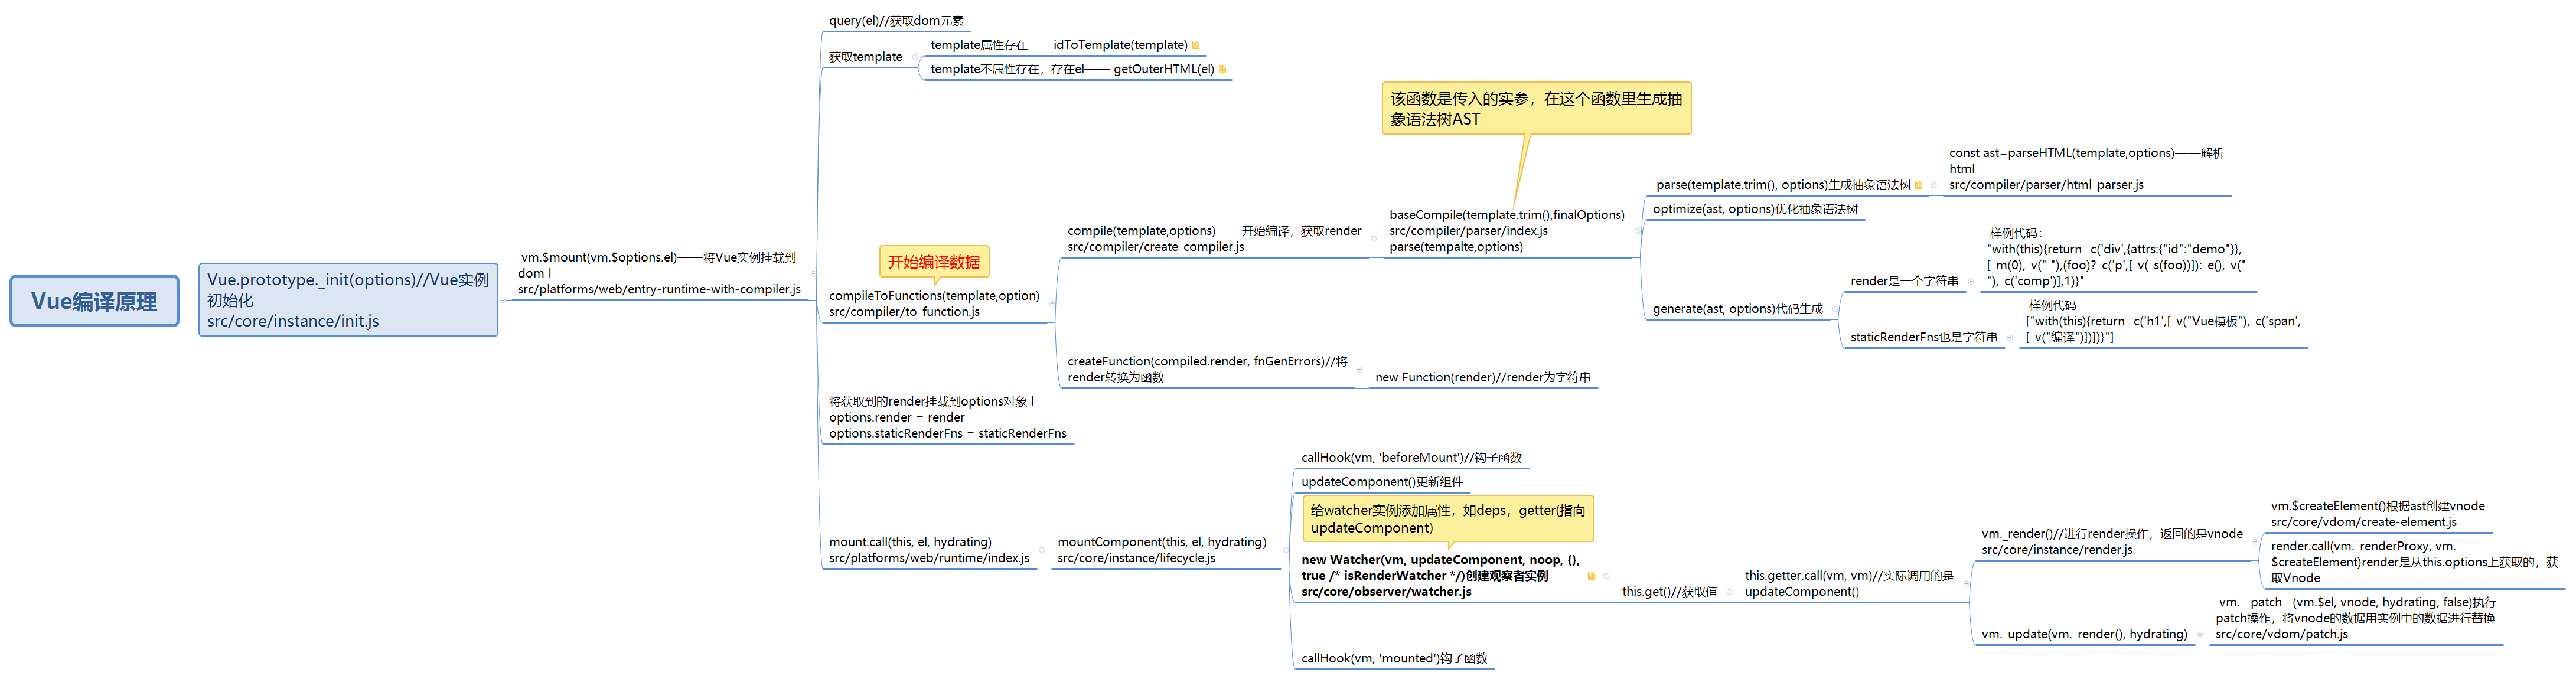Collapse the 获取template branch
This screenshot has width=2576, height=679.
(x=915, y=57)
